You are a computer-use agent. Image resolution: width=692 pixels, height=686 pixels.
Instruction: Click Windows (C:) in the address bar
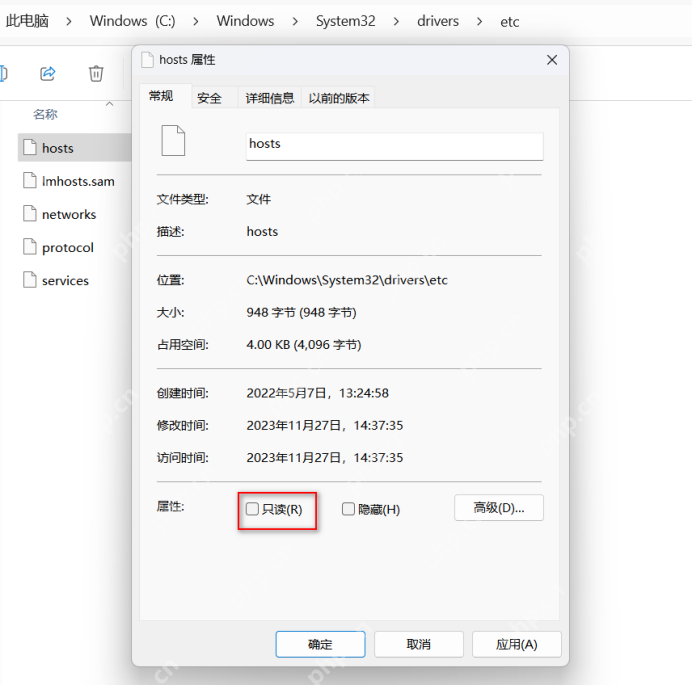coord(132,21)
